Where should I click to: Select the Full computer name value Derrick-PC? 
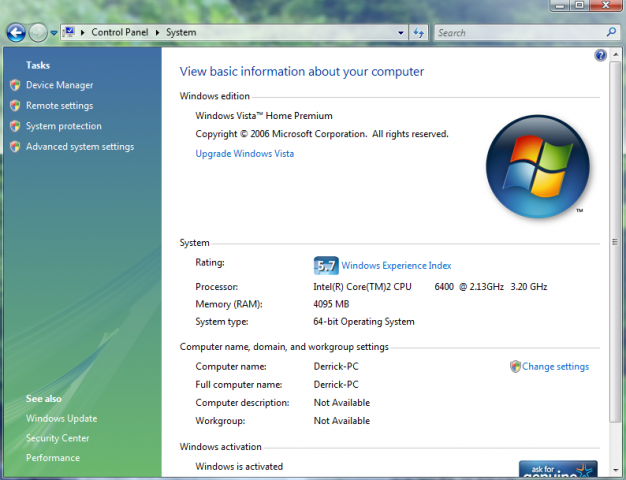[336, 385]
